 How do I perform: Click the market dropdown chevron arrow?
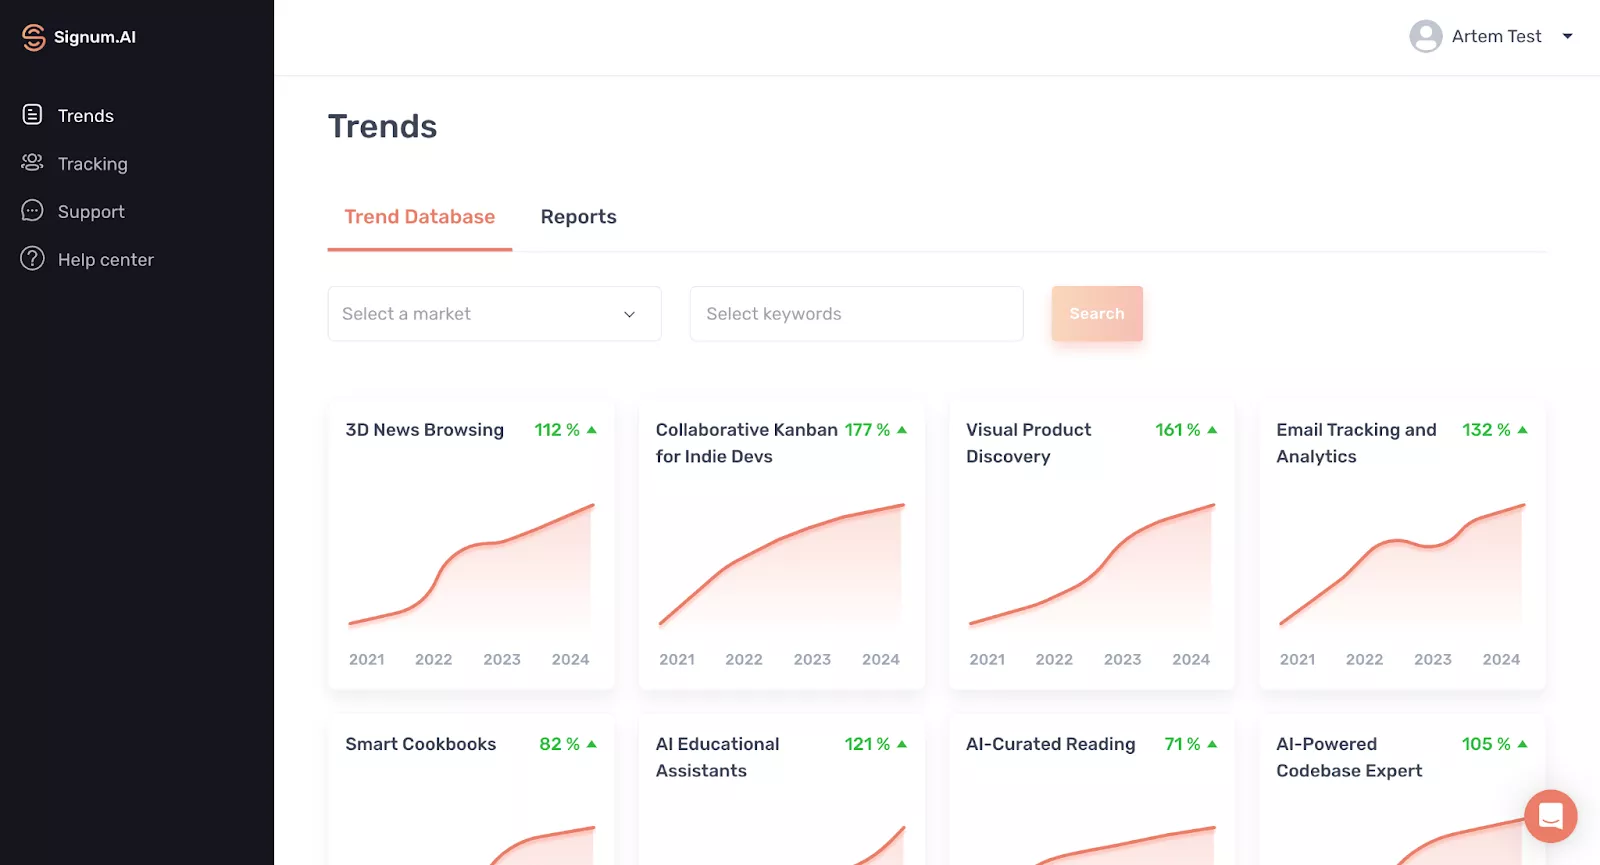tap(629, 315)
